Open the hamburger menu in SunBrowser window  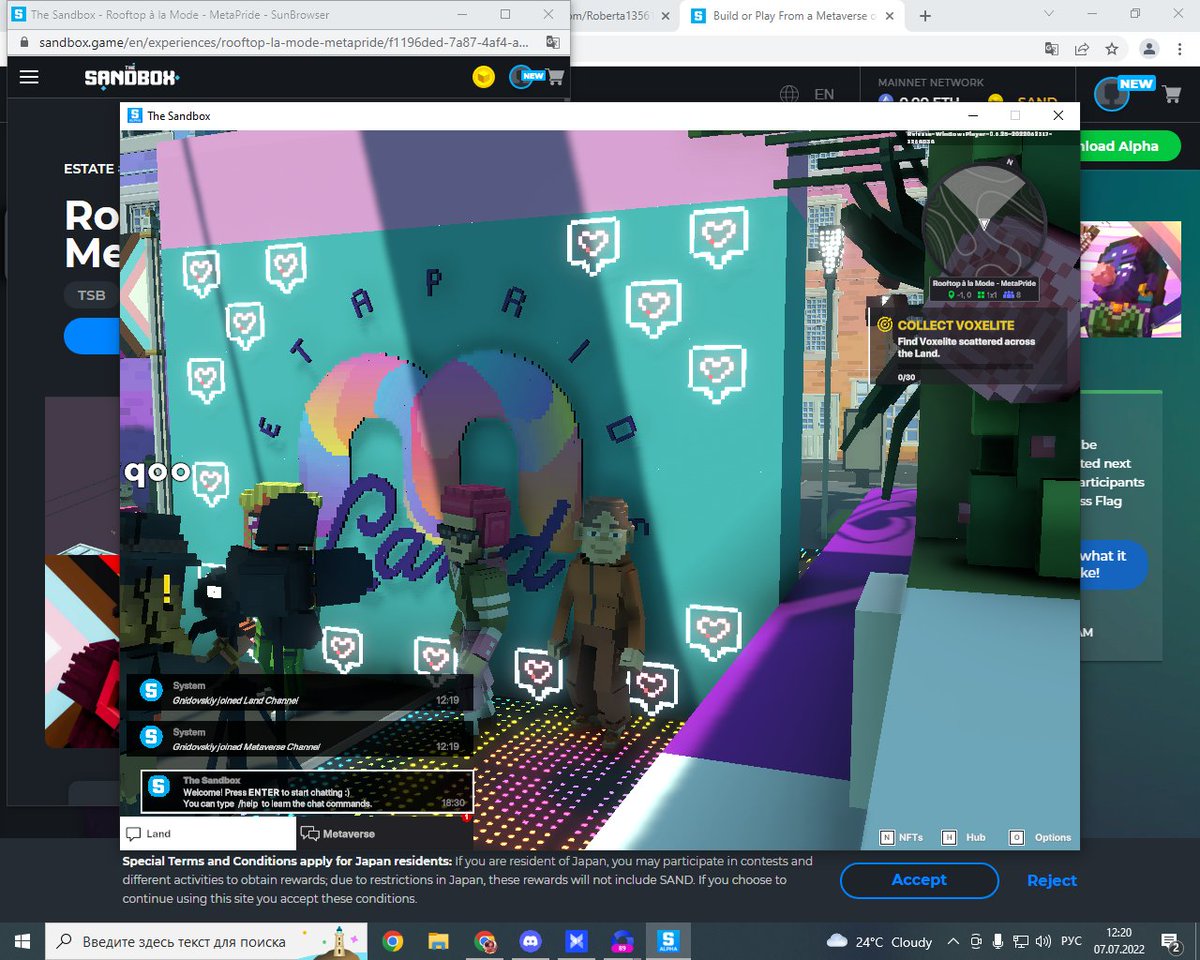(29, 76)
